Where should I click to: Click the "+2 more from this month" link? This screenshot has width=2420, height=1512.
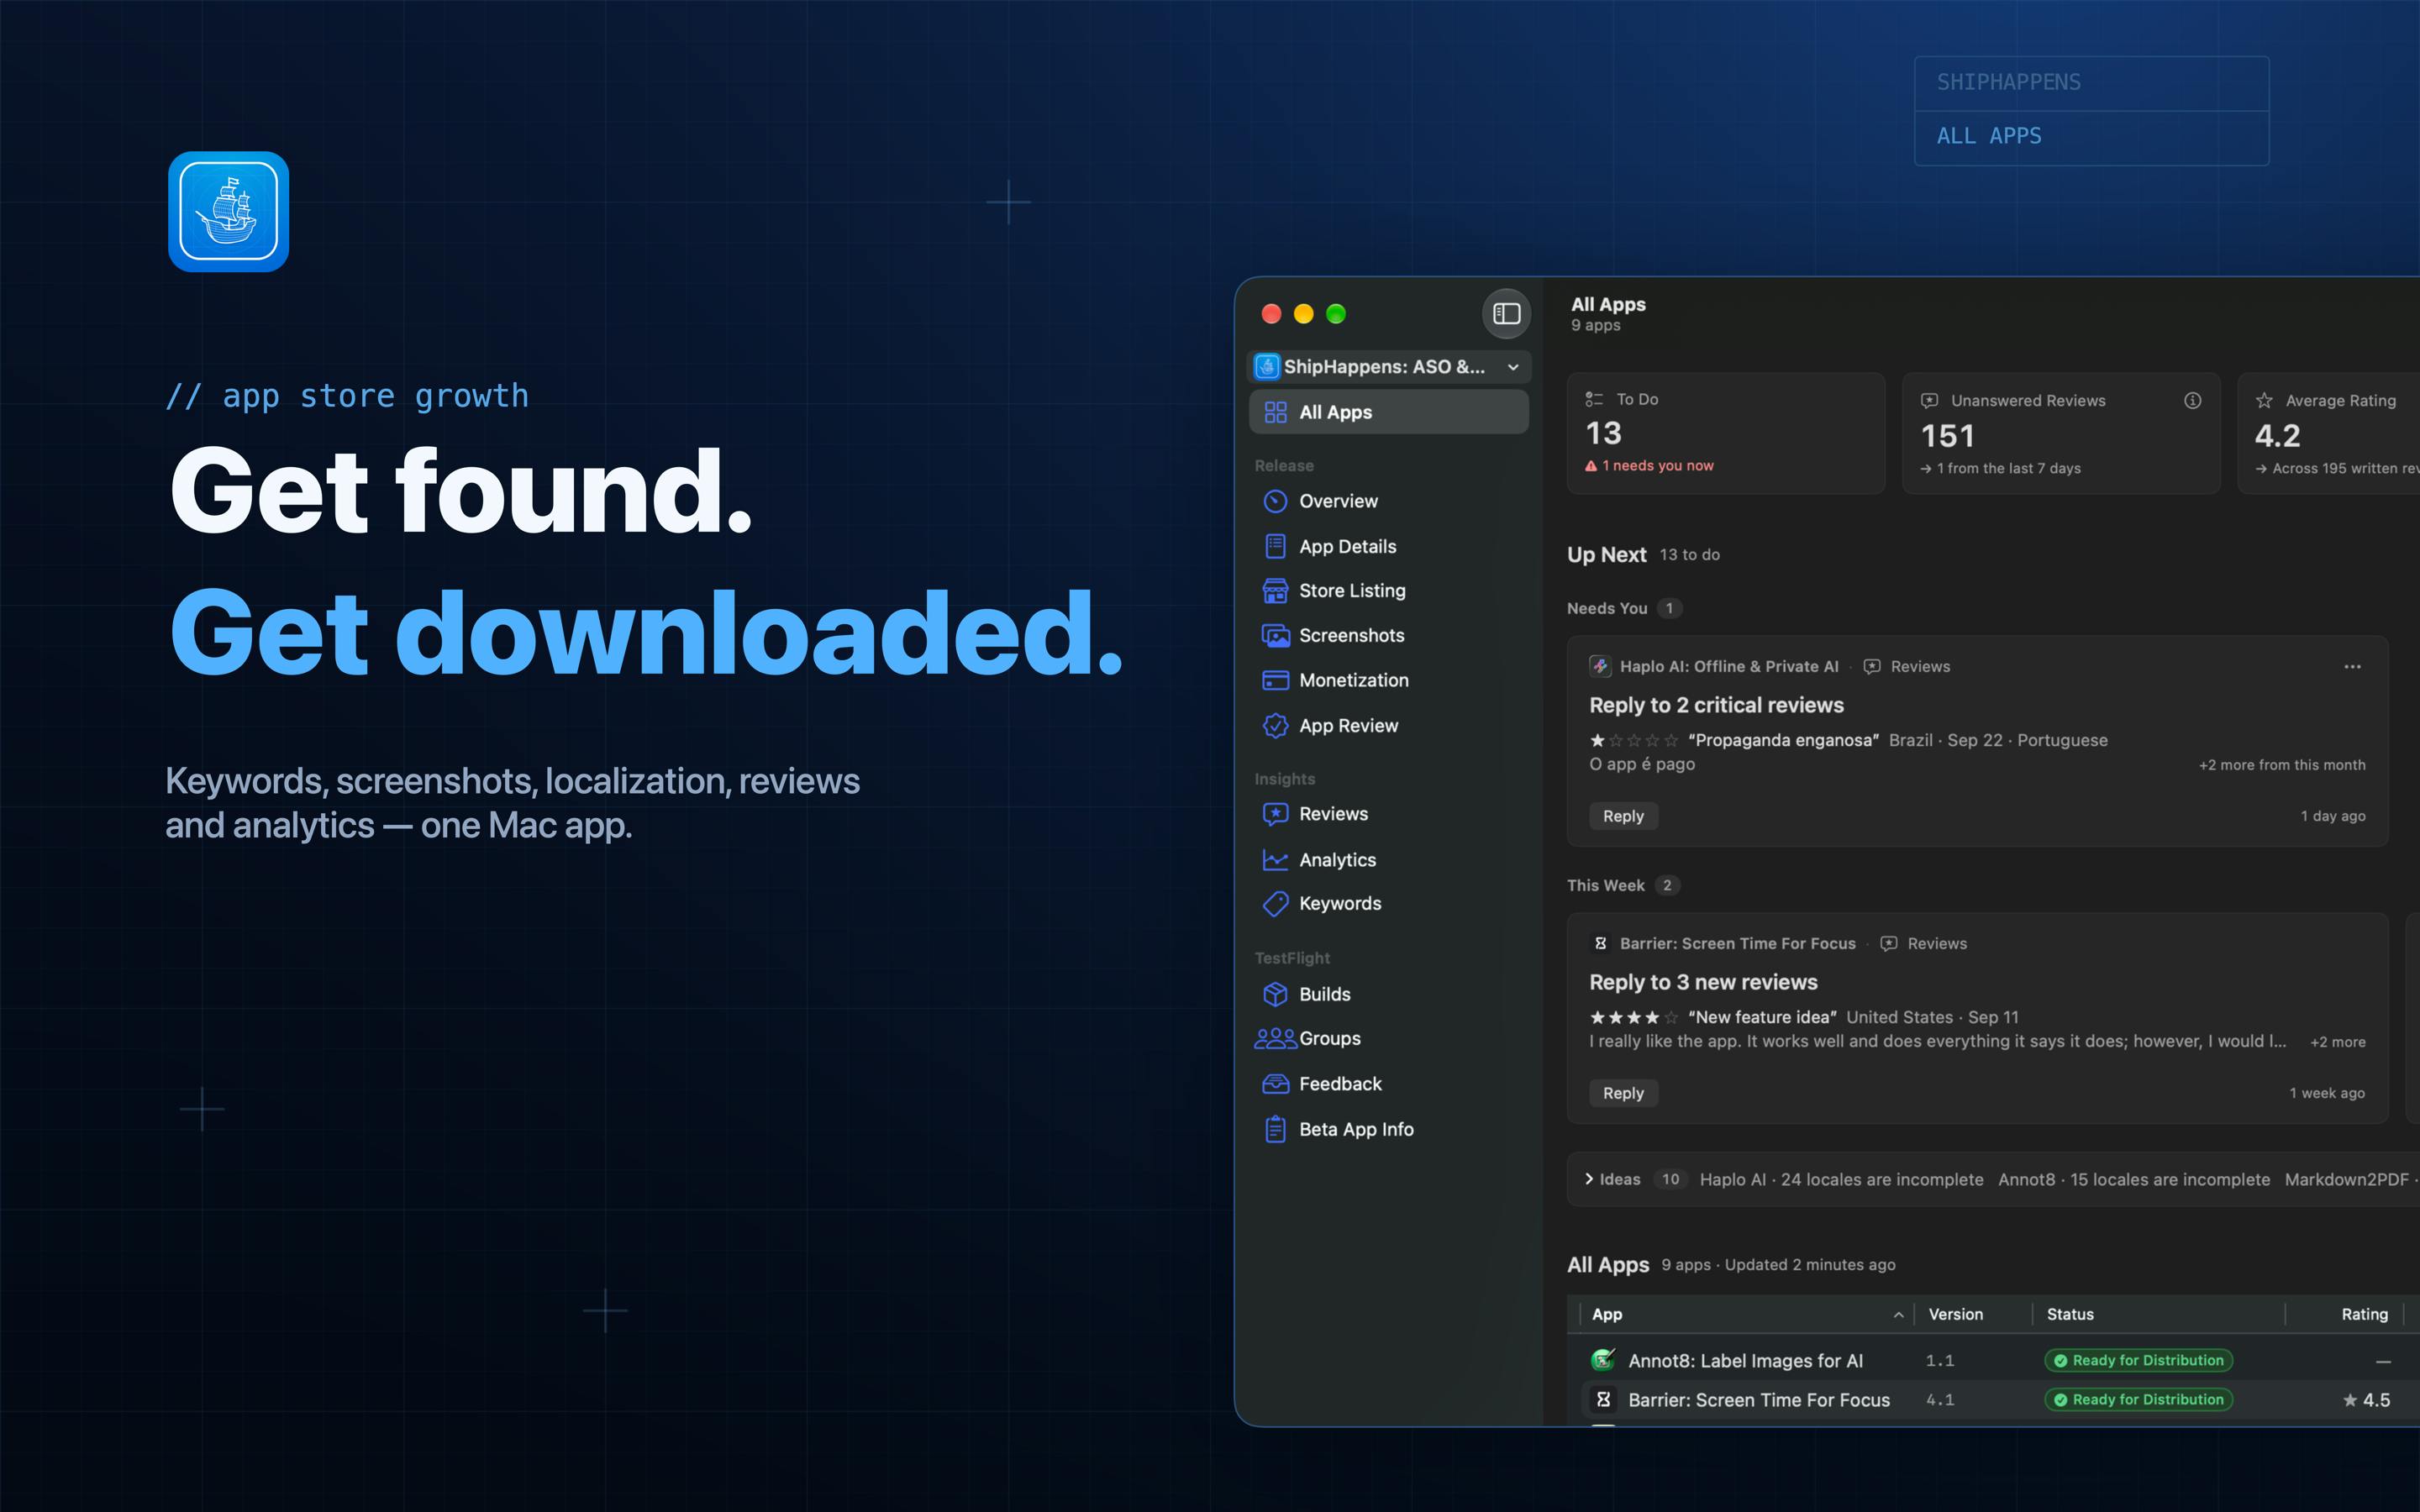pyautogui.click(x=2281, y=765)
